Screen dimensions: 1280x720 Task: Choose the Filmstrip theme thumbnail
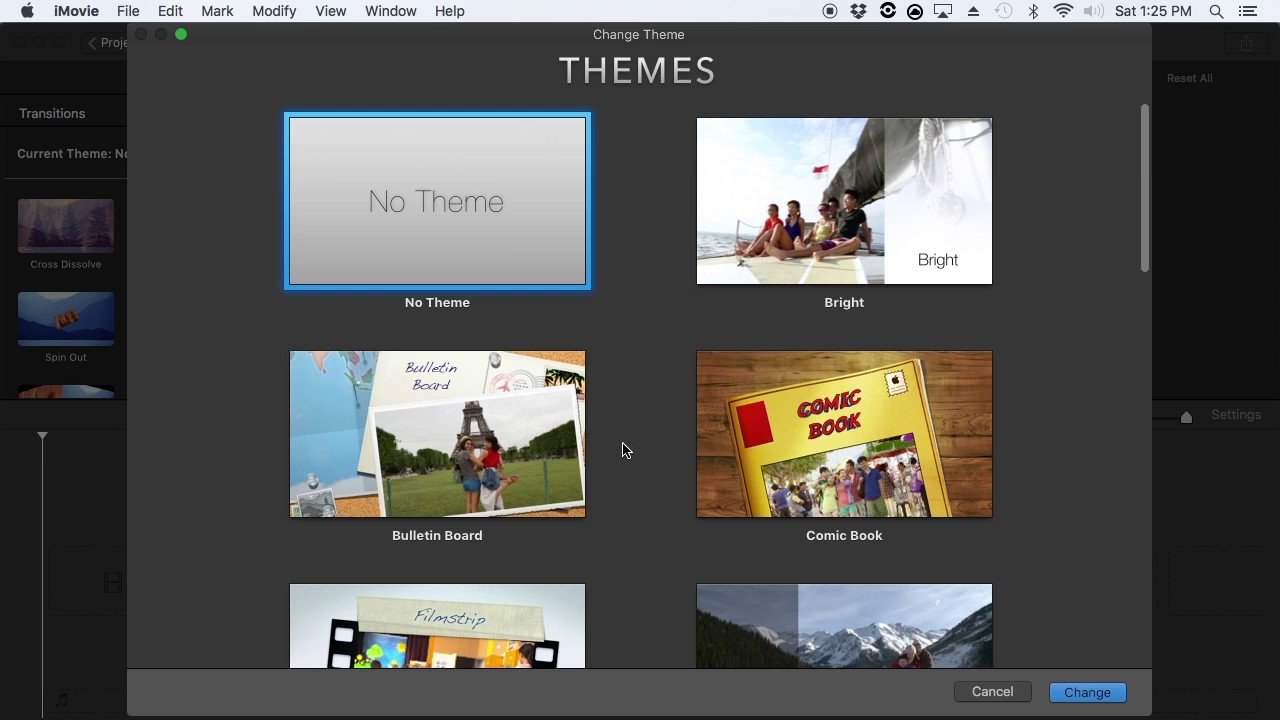click(437, 626)
